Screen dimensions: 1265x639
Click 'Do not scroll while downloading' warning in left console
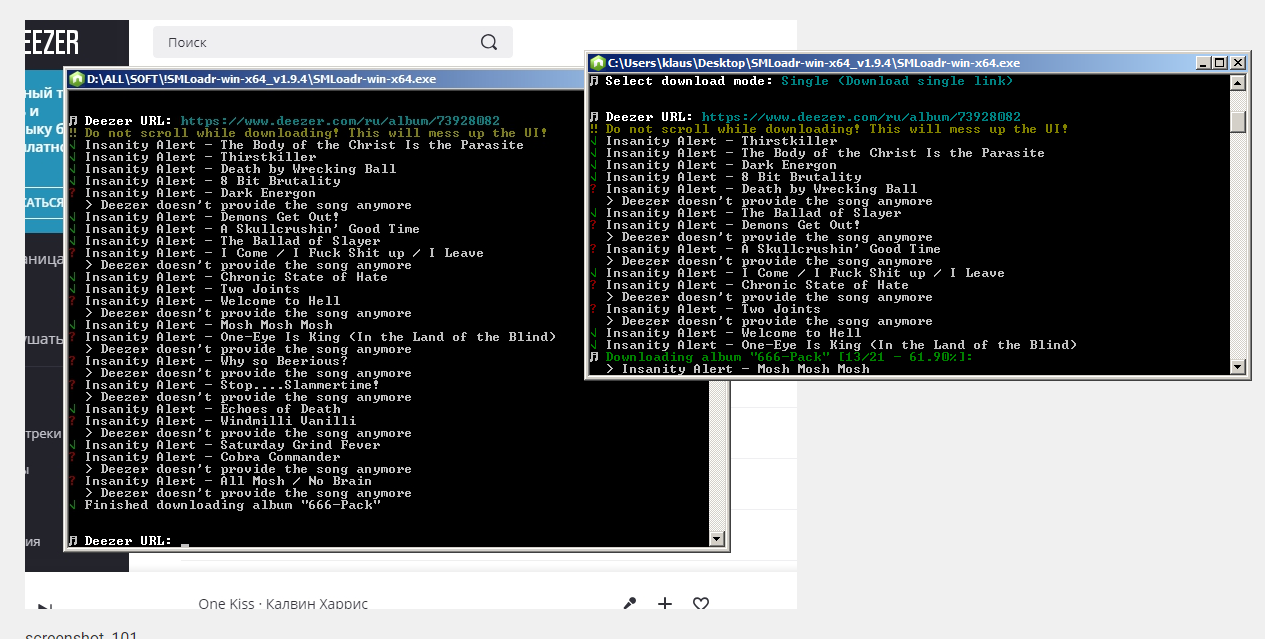(316, 133)
